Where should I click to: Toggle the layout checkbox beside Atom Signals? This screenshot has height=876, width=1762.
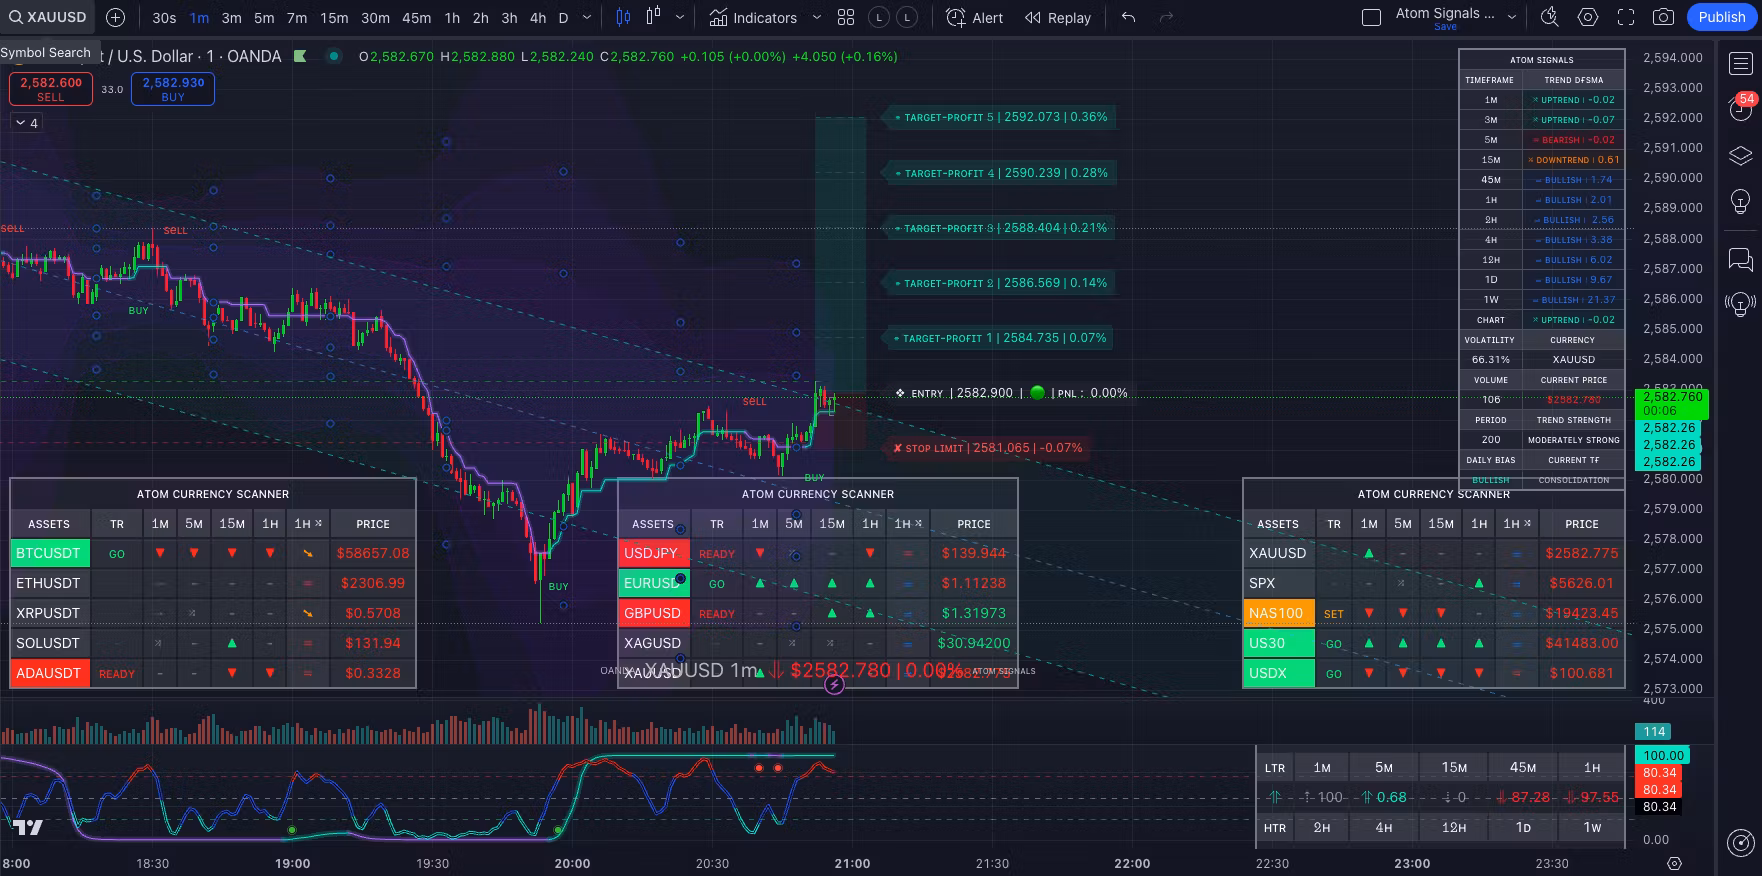point(1372,17)
